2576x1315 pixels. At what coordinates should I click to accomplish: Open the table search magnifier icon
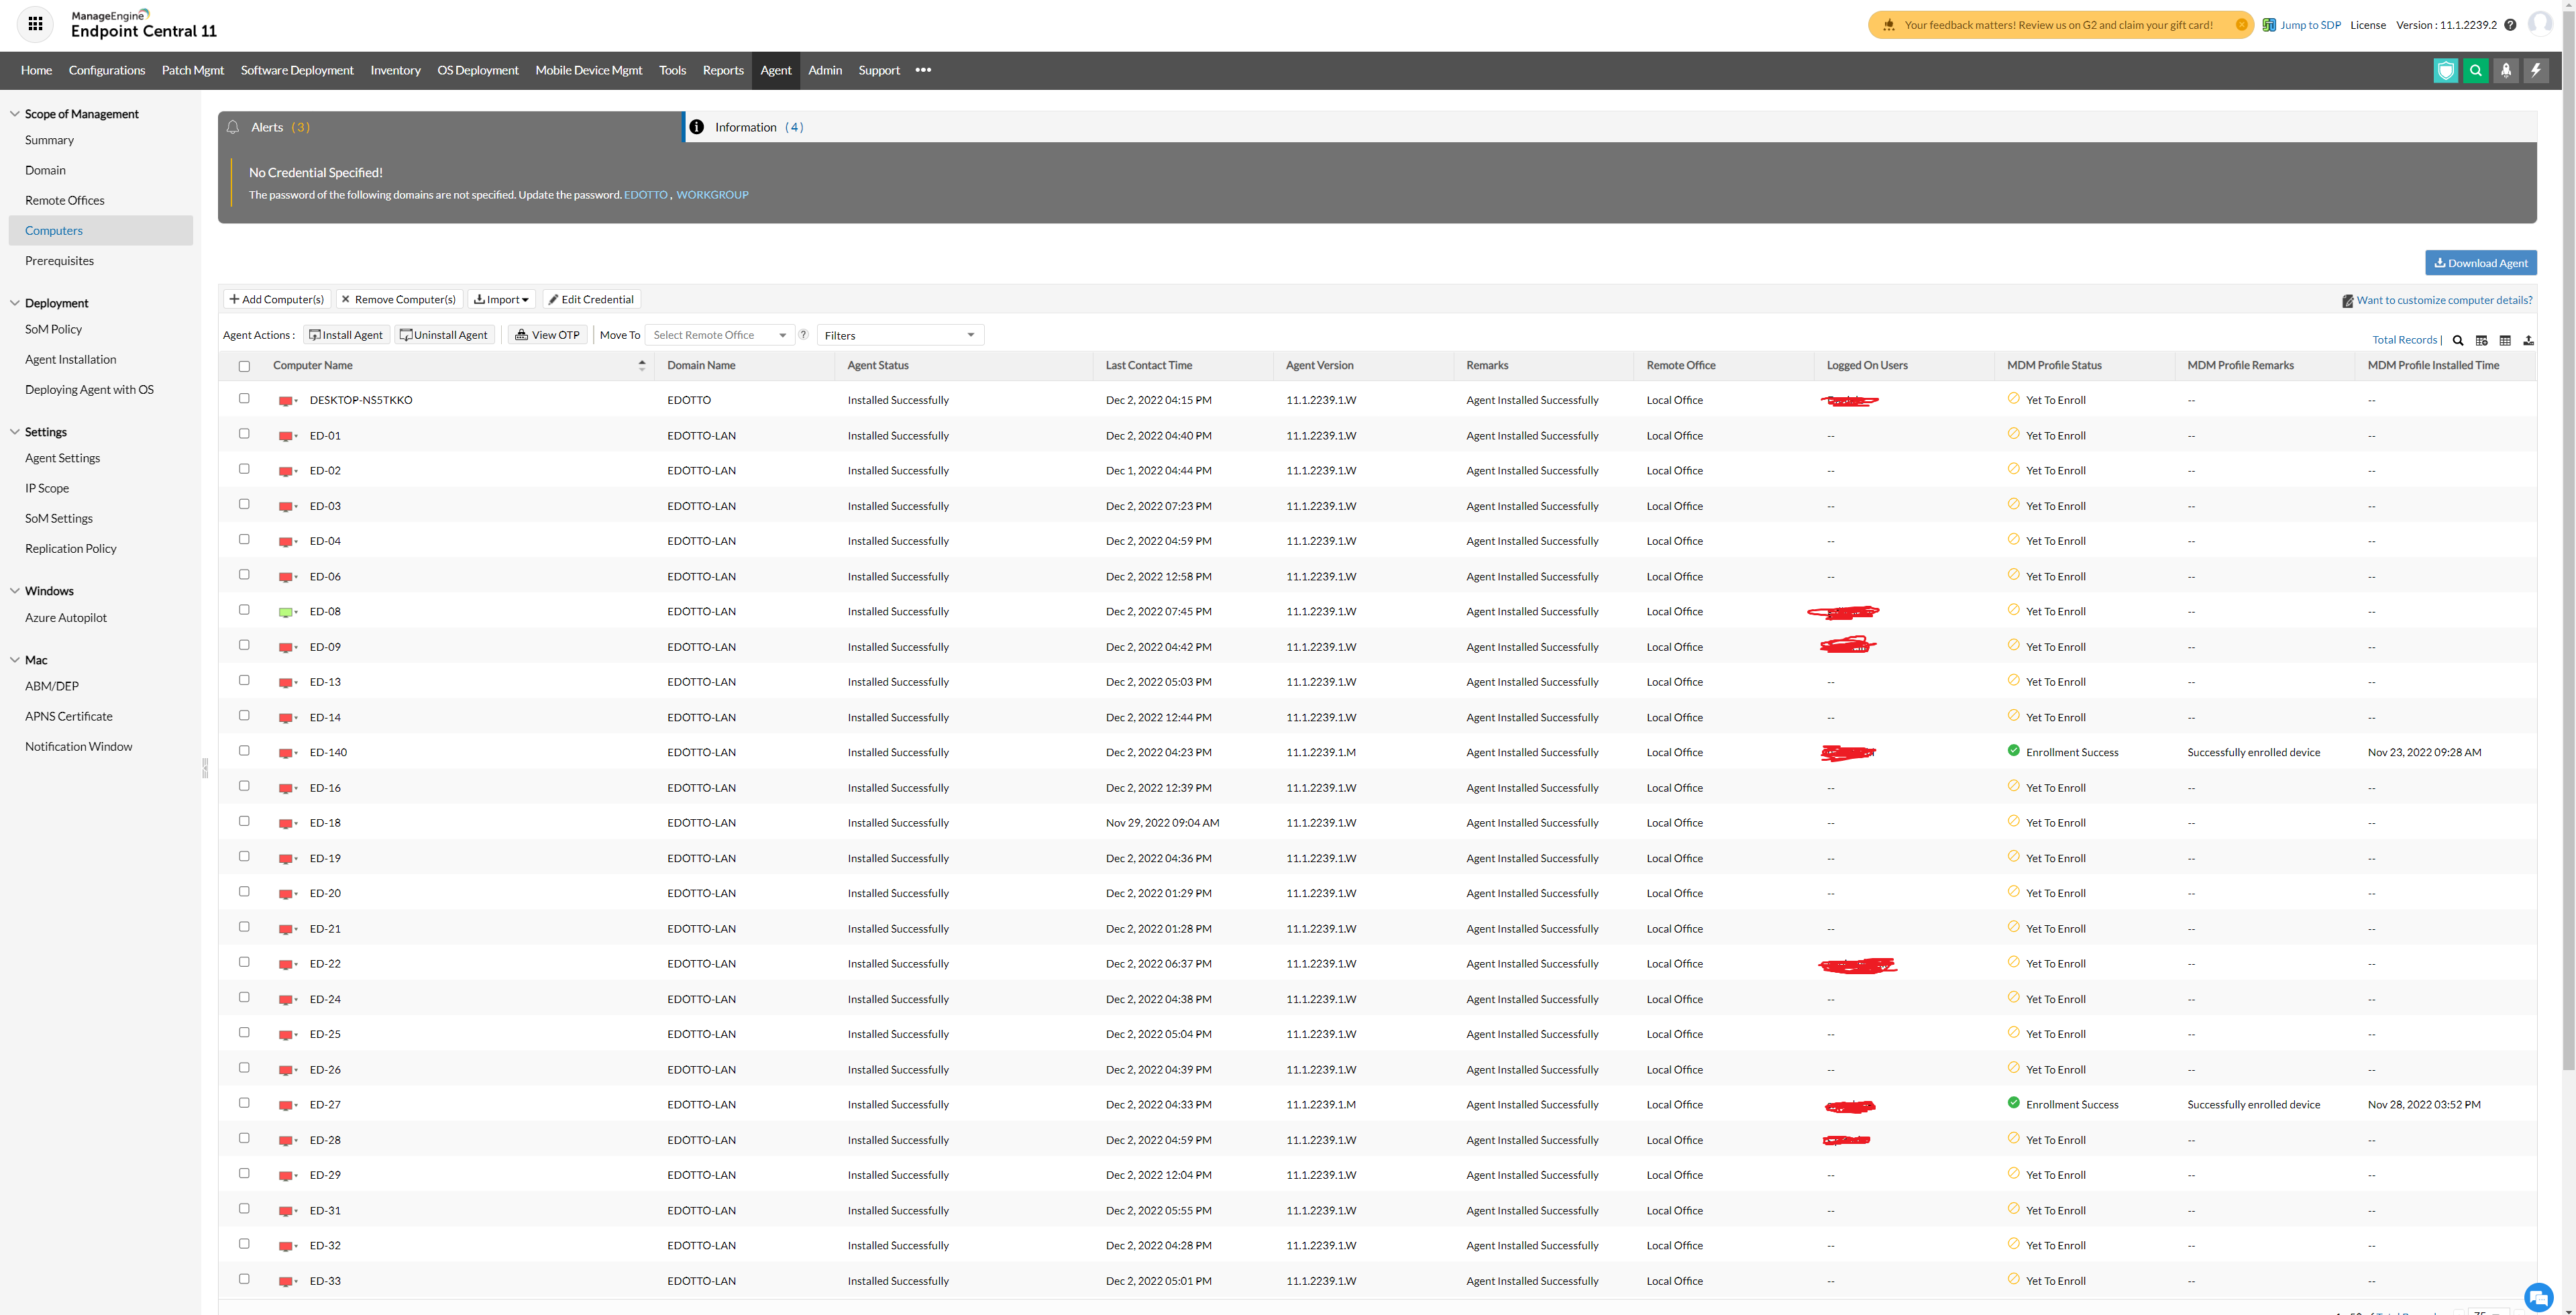pos(2457,340)
